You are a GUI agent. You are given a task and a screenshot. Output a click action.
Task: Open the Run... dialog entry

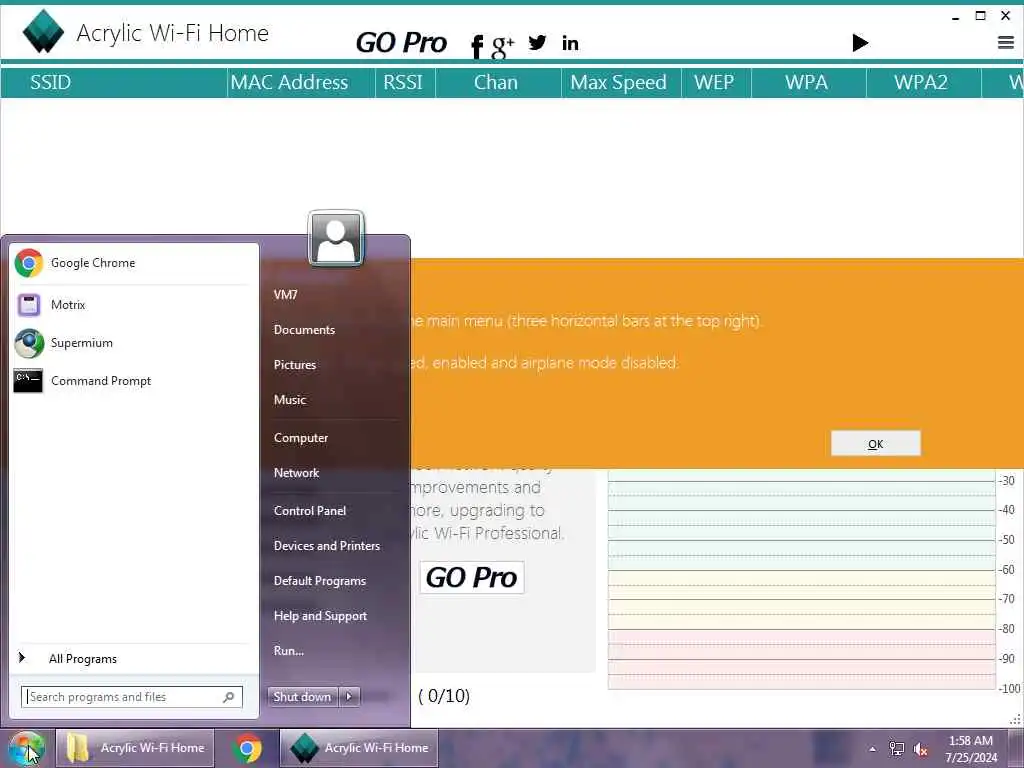point(289,651)
